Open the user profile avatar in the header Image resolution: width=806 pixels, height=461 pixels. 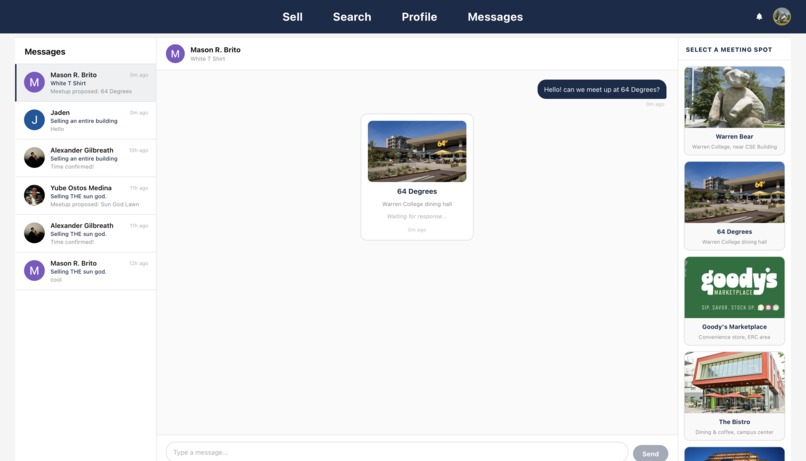781,16
